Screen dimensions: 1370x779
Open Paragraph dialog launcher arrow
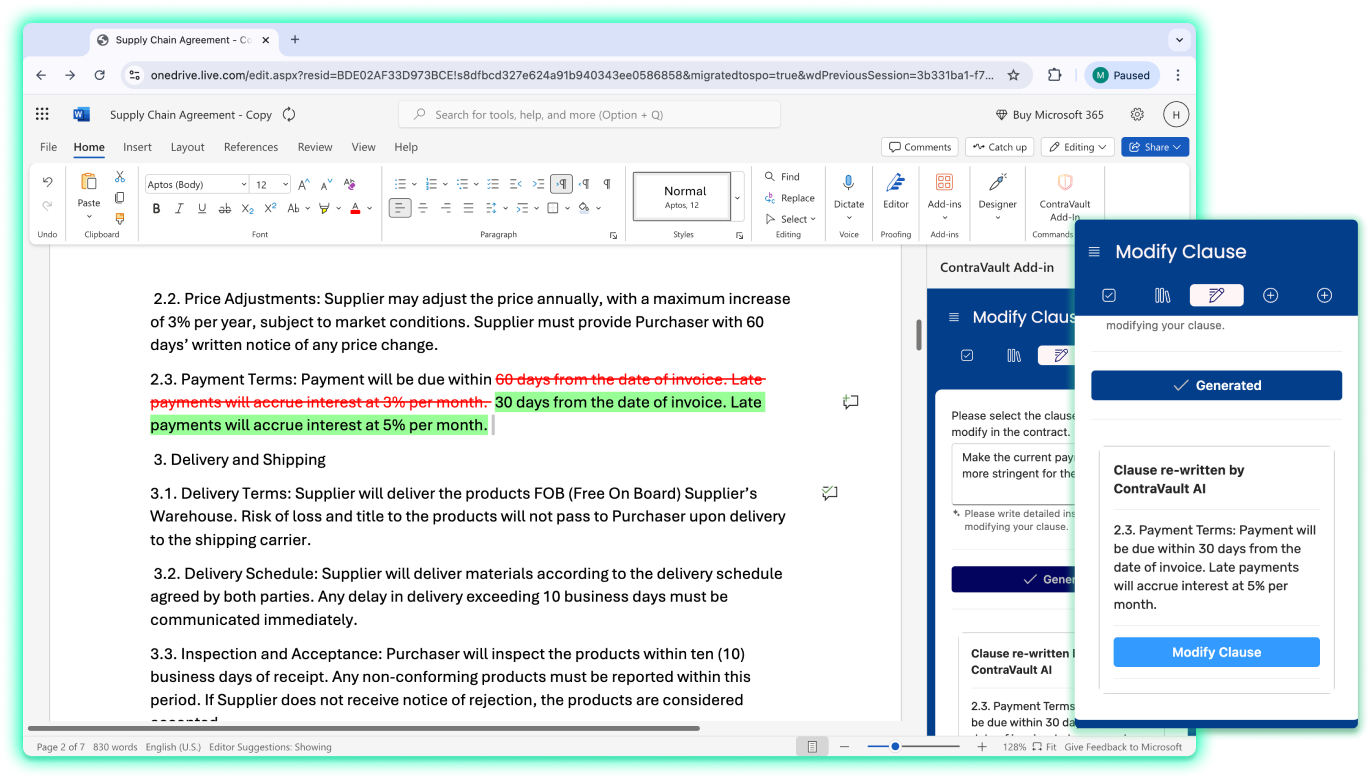[x=613, y=235]
